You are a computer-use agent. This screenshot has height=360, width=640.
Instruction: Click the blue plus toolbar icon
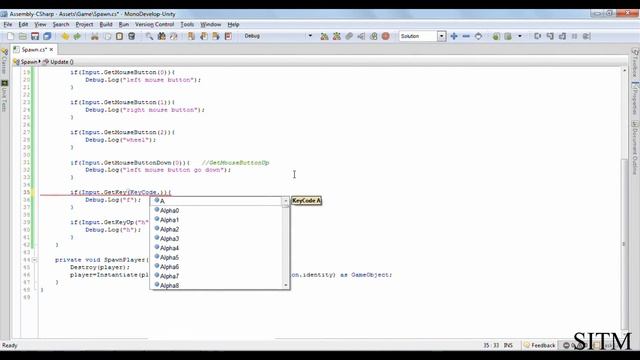[x=454, y=36]
